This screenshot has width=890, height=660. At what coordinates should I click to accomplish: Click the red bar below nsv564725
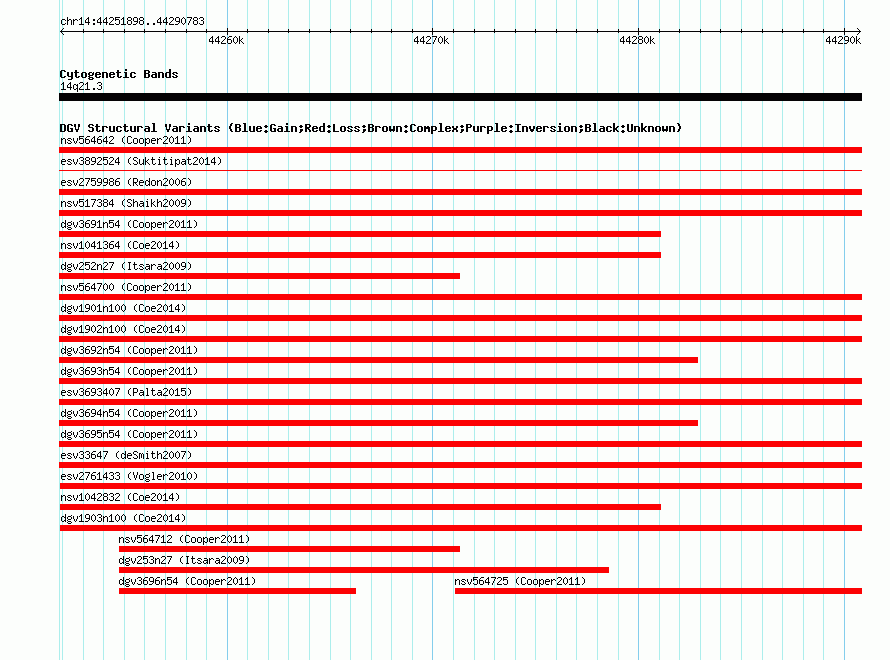pyautogui.click(x=658, y=591)
